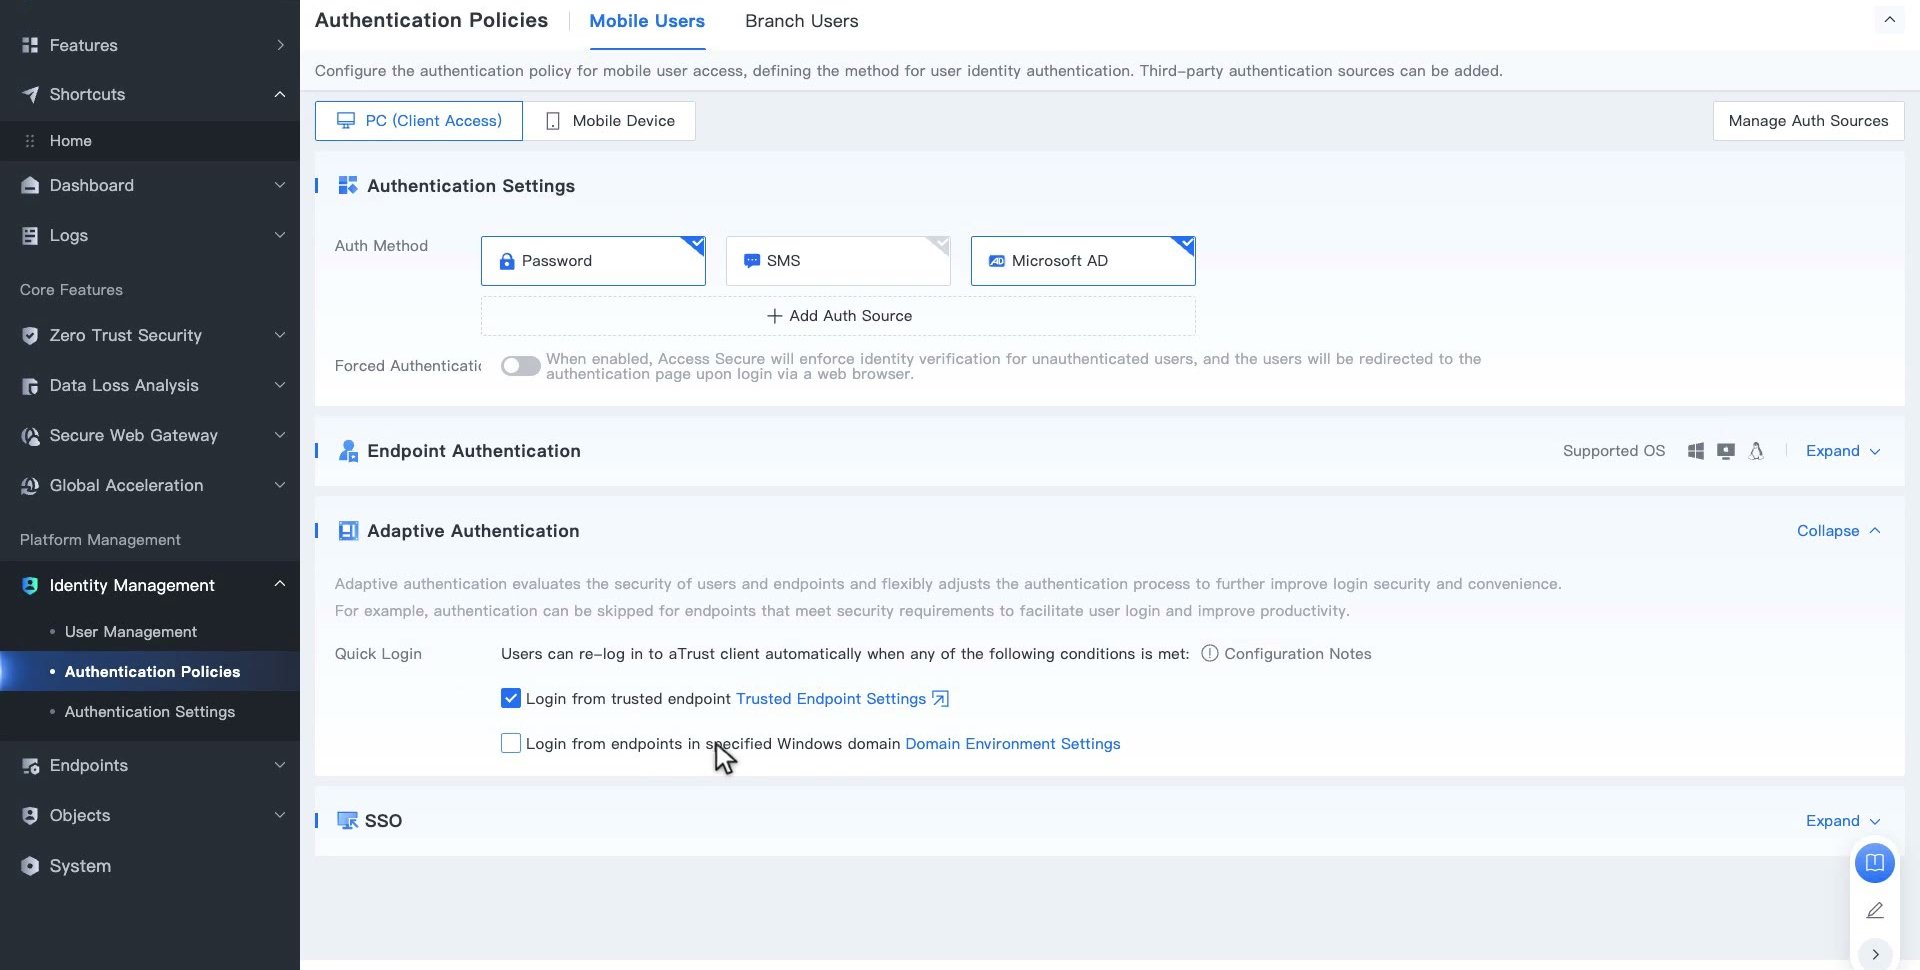Expand the Dashboard menu chevron
The image size is (1920, 970).
pyautogui.click(x=280, y=185)
